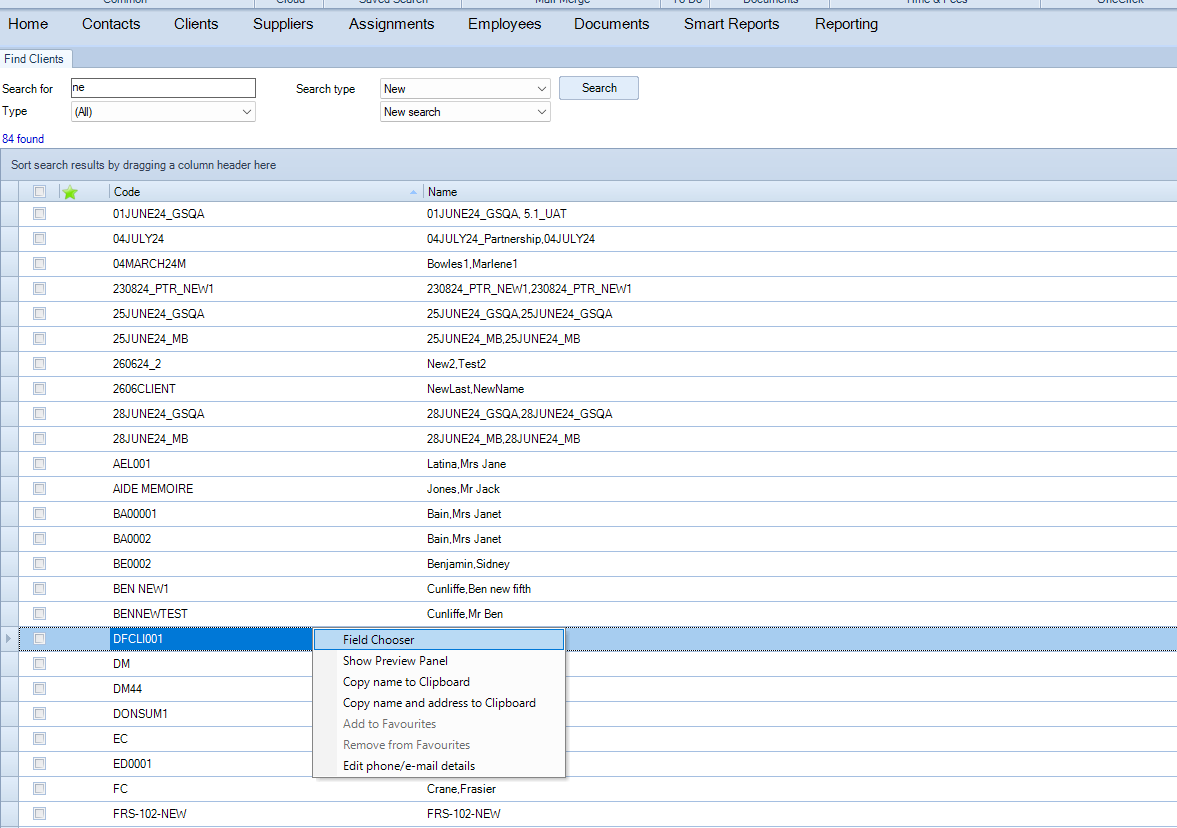The height and width of the screenshot is (828, 1177).
Task: Open the Type dropdown showing (All)
Action: tap(163, 112)
